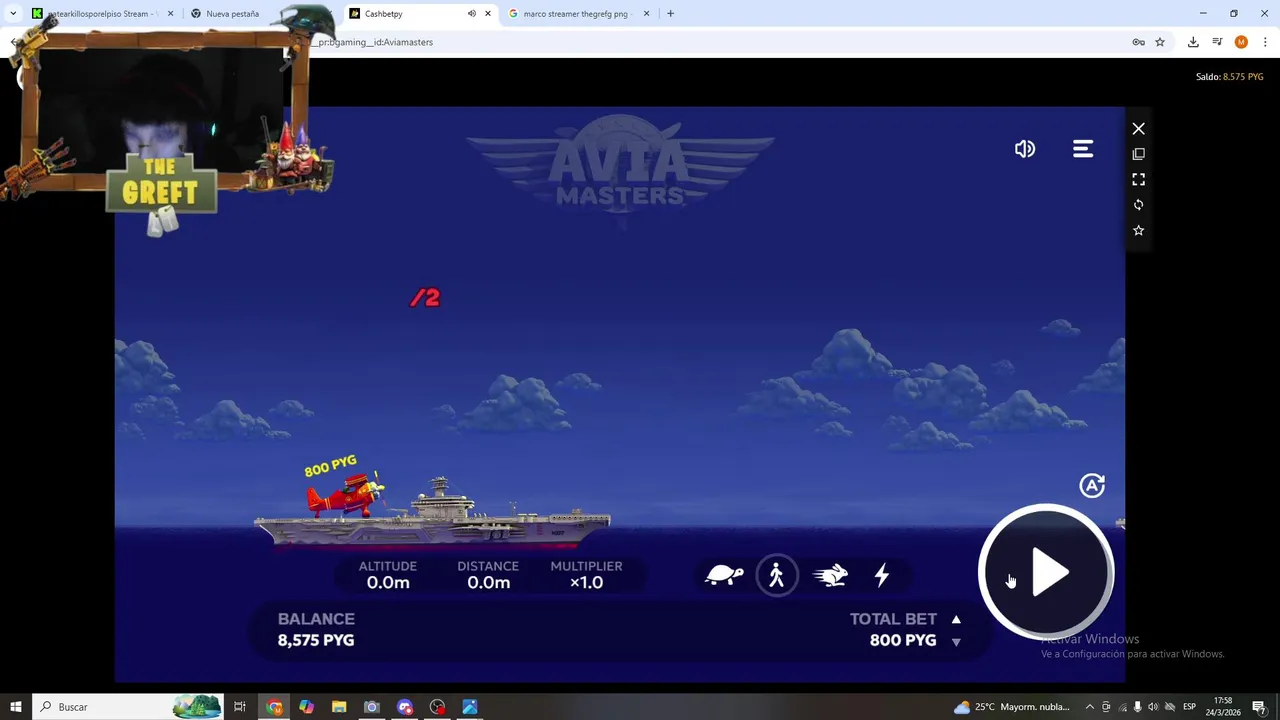Click the DISTANCE 0.0m readout

488,575
